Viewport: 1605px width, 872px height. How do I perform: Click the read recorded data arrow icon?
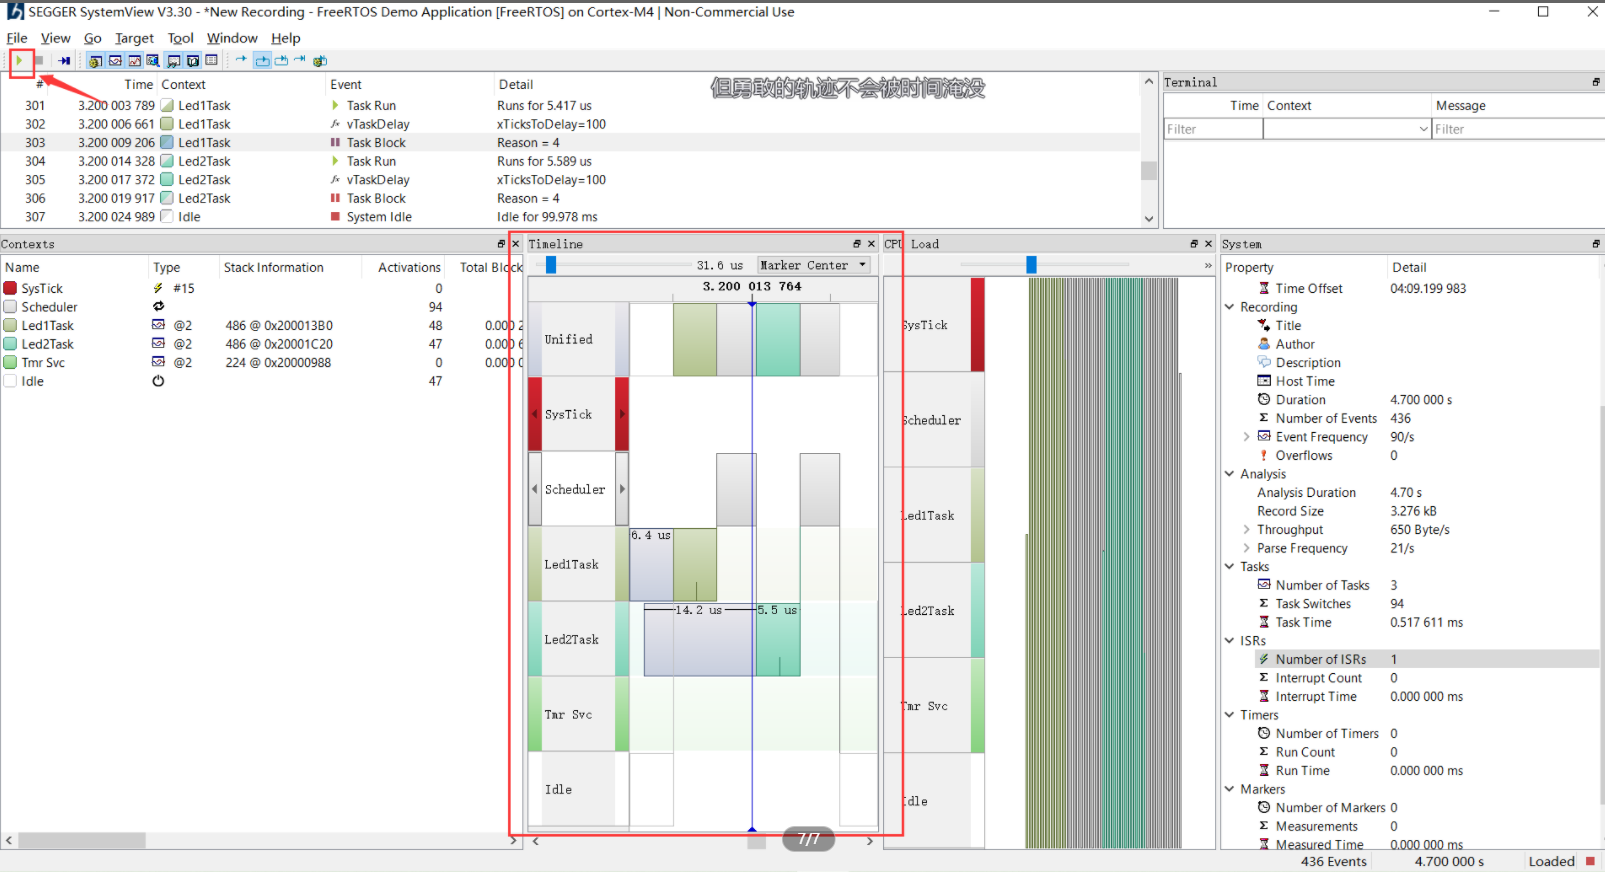coord(64,60)
